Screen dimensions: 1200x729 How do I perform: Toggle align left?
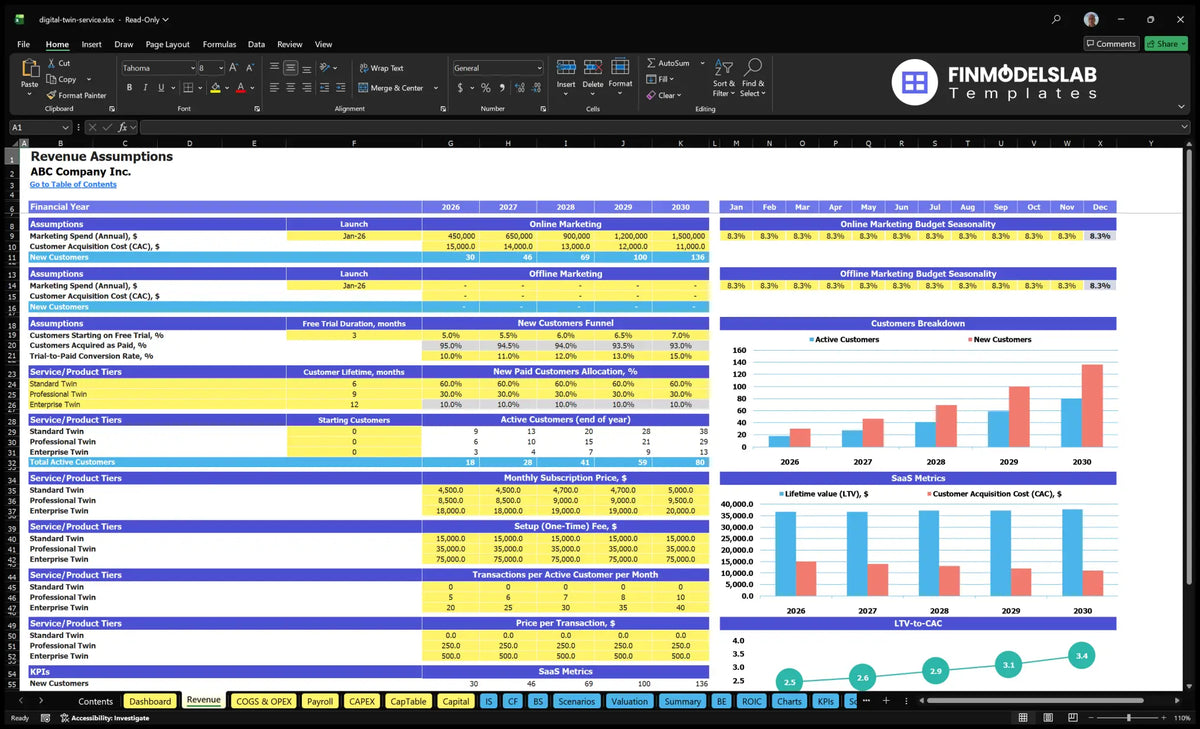pos(274,88)
